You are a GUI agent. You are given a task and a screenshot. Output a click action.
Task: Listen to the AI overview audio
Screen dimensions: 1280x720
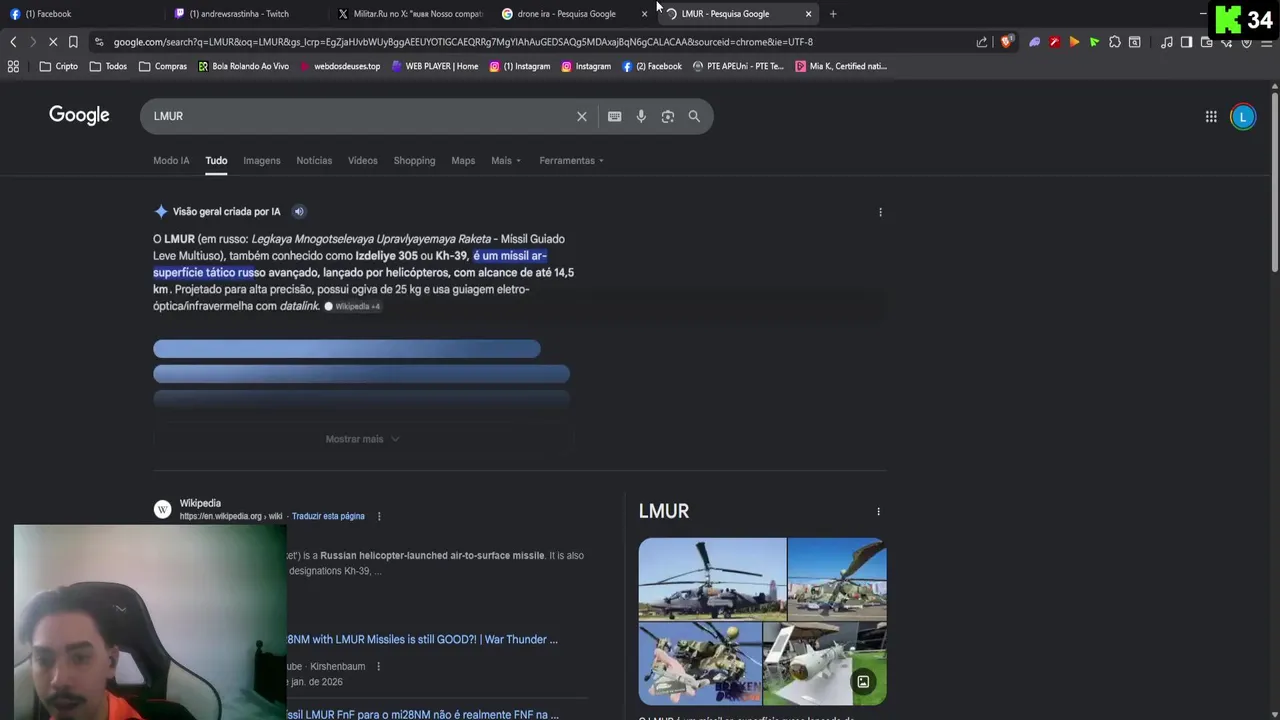[299, 211]
